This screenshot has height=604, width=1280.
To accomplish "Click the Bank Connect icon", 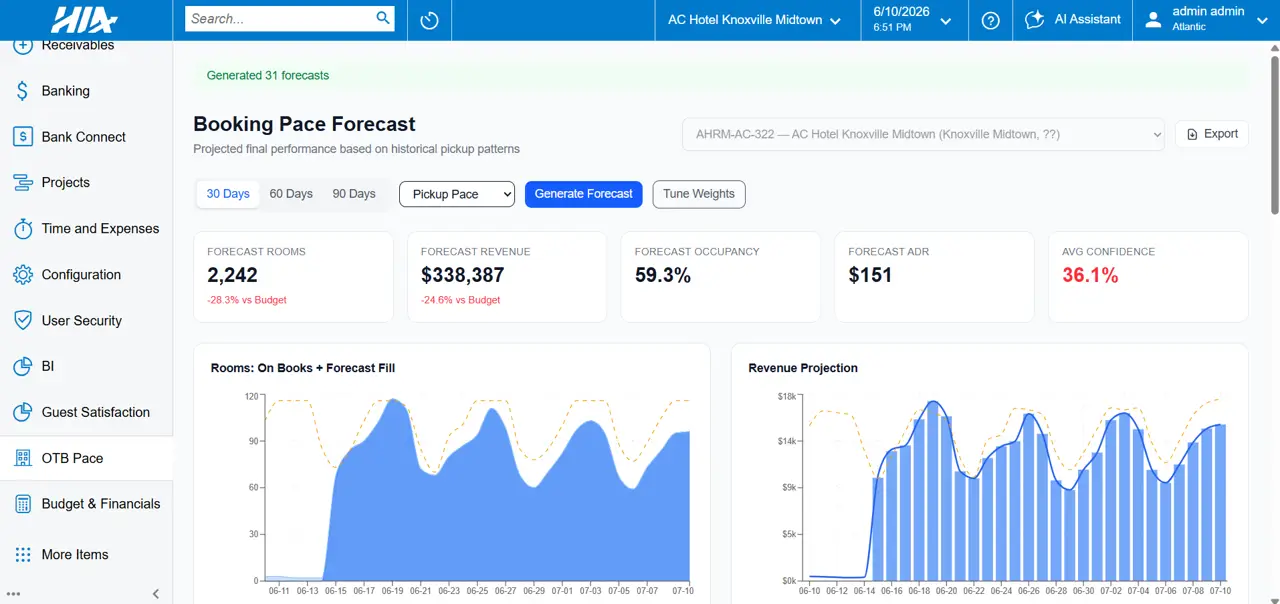I will [x=23, y=137].
